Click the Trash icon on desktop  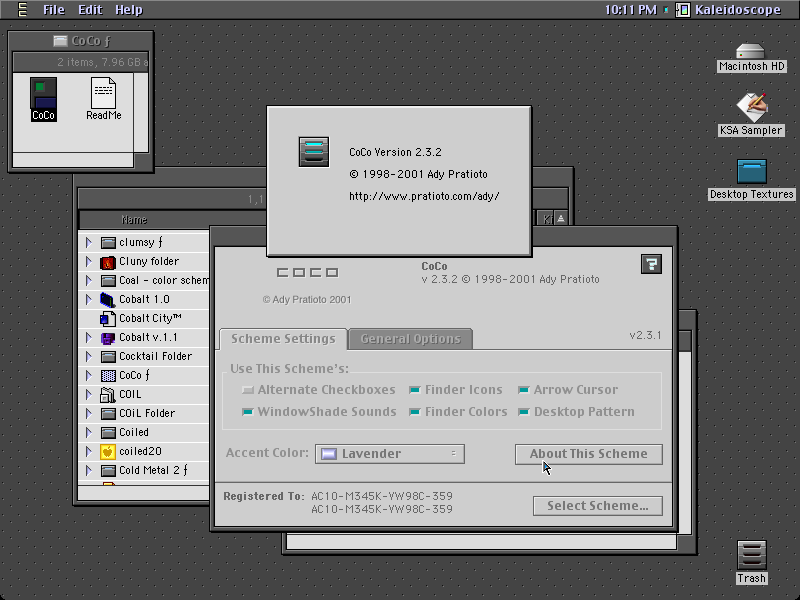pyautogui.click(x=752, y=555)
